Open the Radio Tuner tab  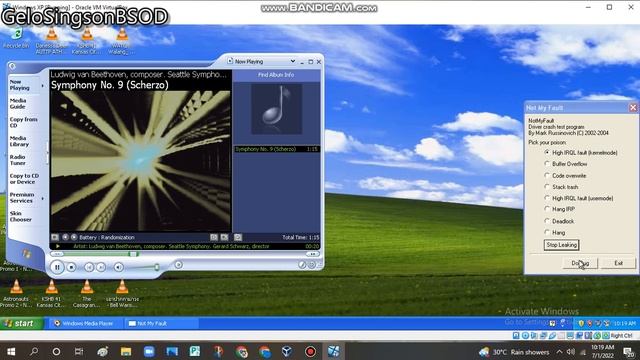point(18,160)
